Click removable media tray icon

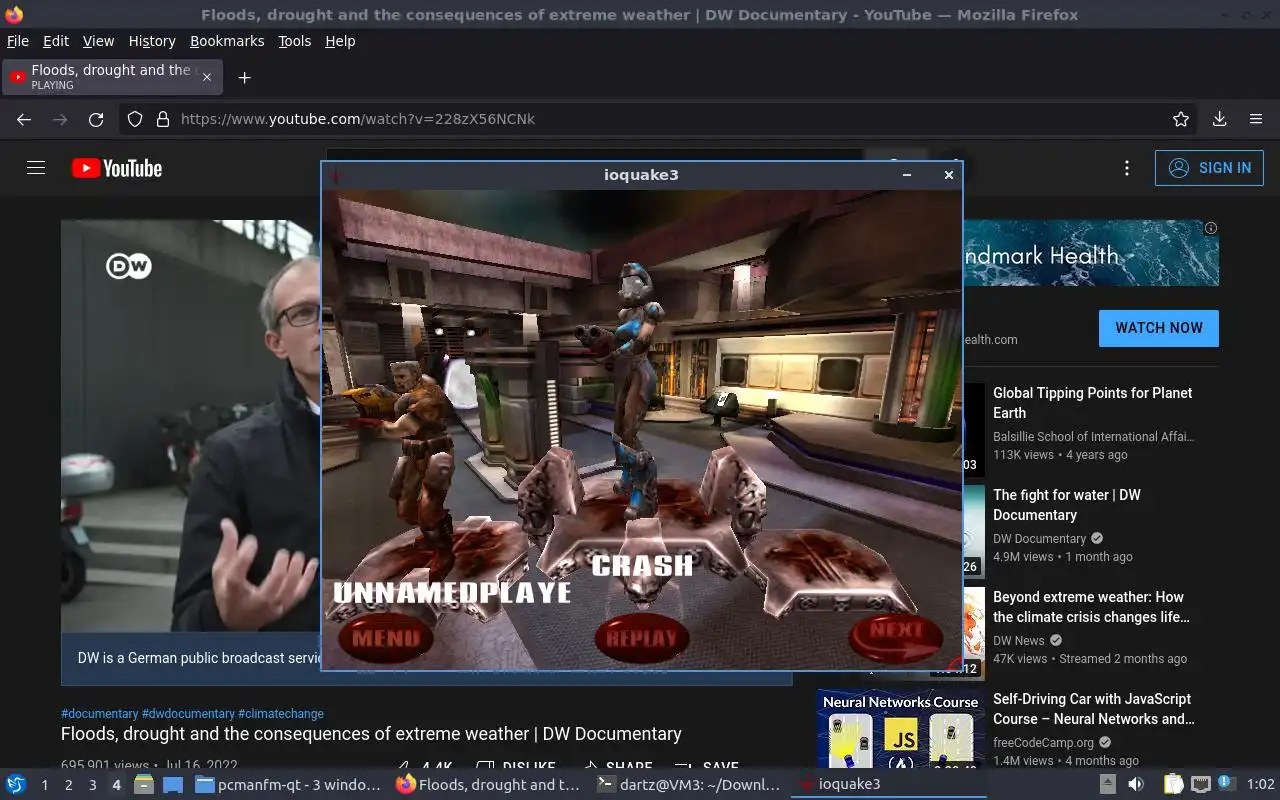1108,785
